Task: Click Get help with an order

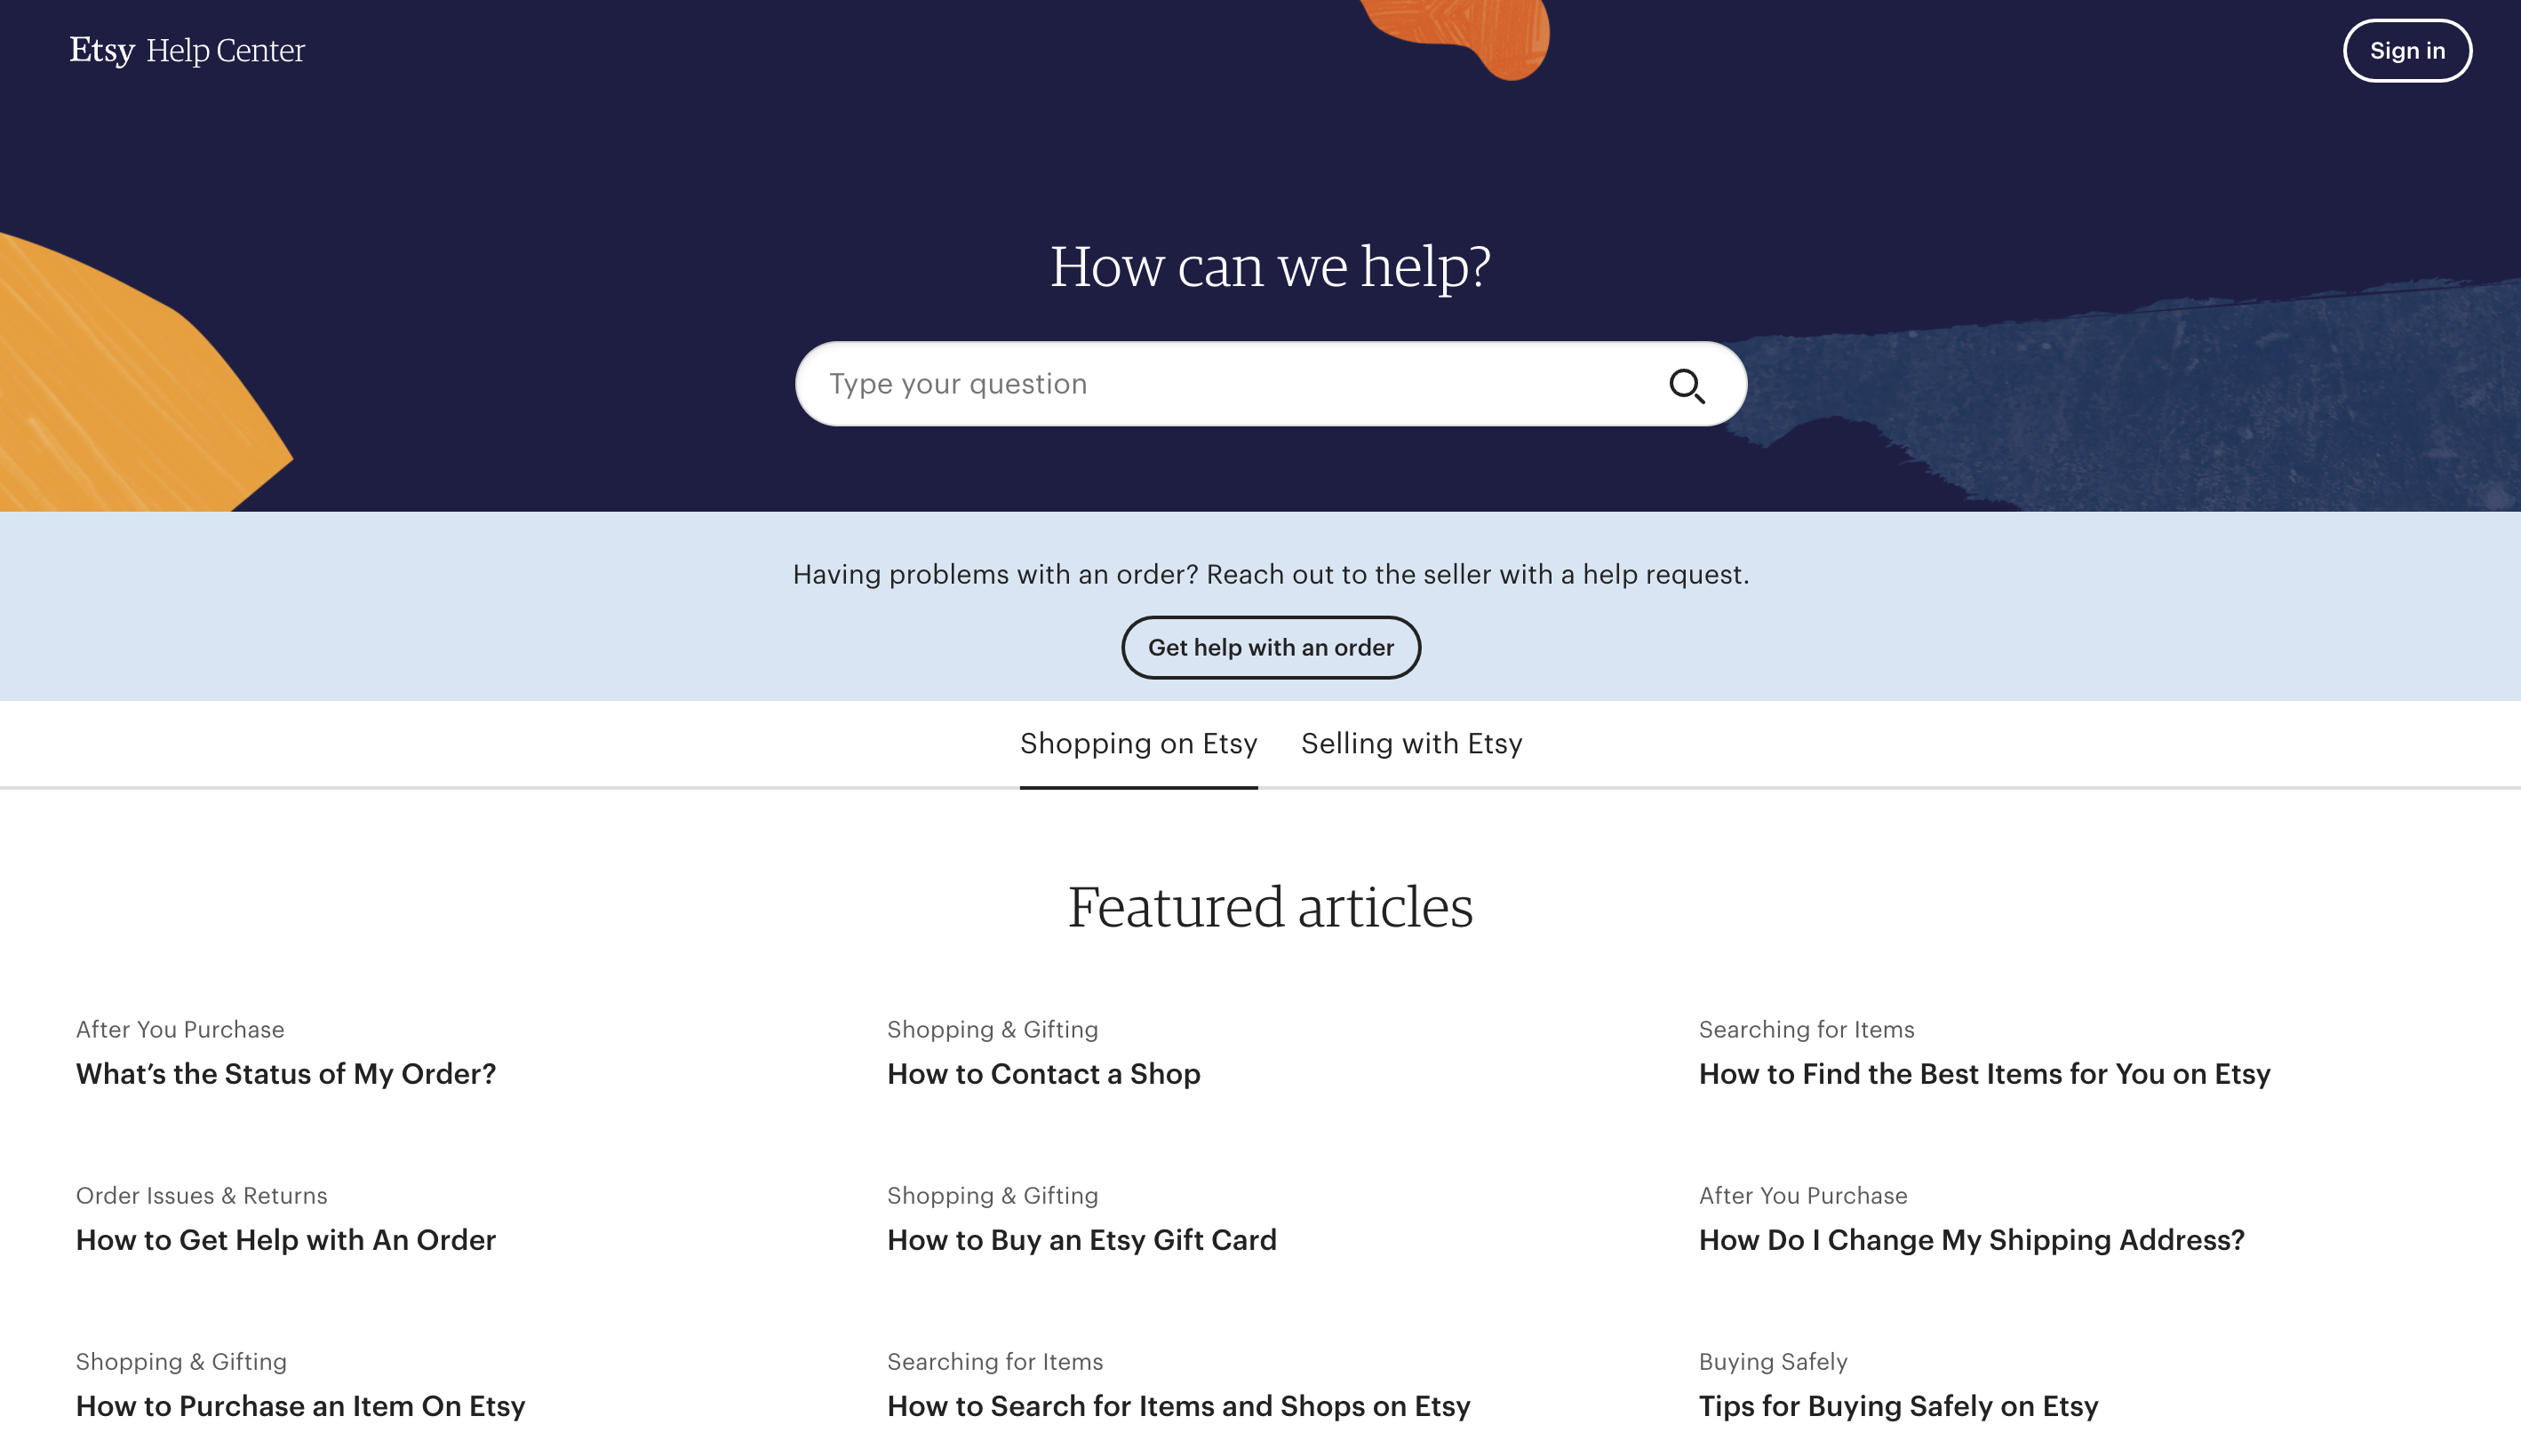Action: pos(1270,647)
